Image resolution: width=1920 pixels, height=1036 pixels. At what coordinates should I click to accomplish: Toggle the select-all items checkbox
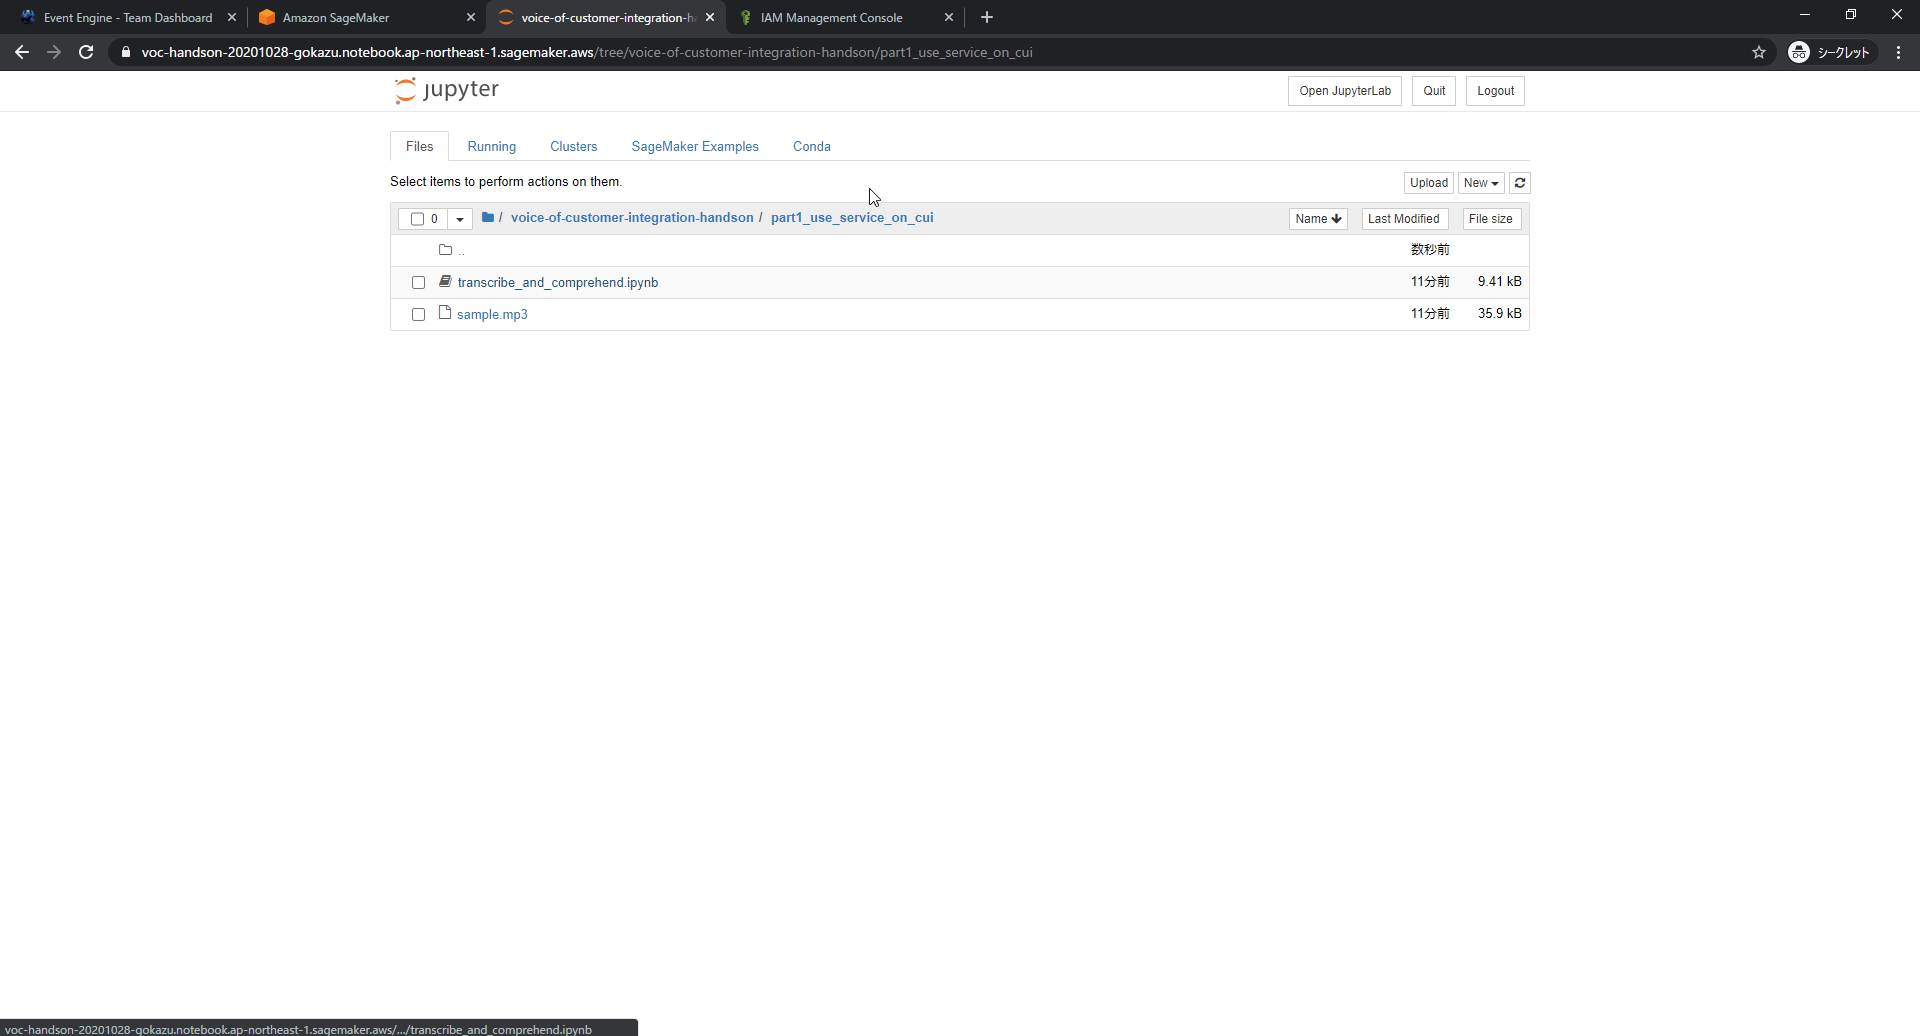click(417, 219)
